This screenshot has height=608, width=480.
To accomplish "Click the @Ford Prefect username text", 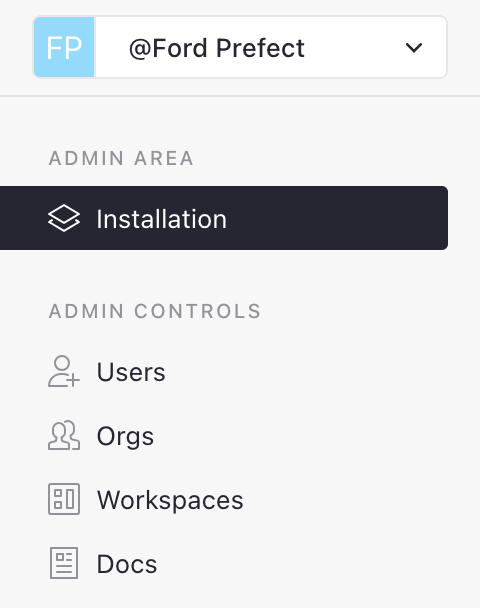I will pos(217,48).
